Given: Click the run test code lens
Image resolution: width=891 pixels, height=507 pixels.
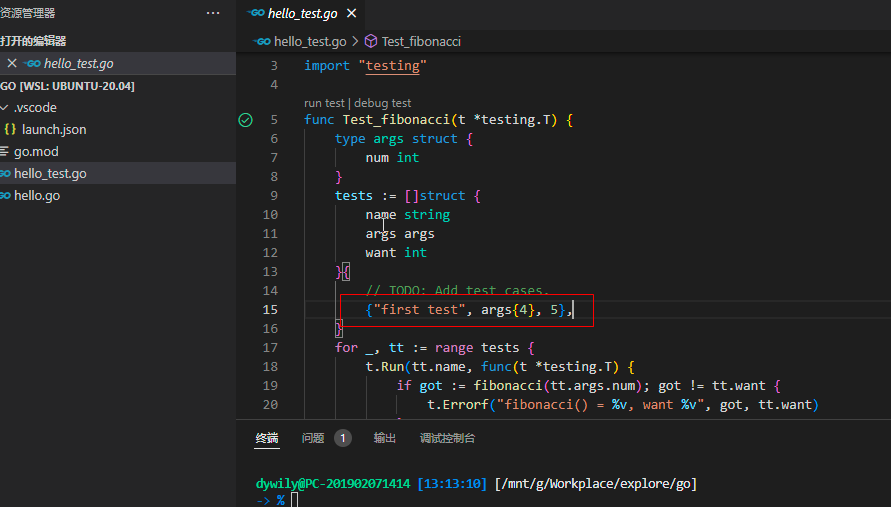Looking at the screenshot, I should pos(324,103).
